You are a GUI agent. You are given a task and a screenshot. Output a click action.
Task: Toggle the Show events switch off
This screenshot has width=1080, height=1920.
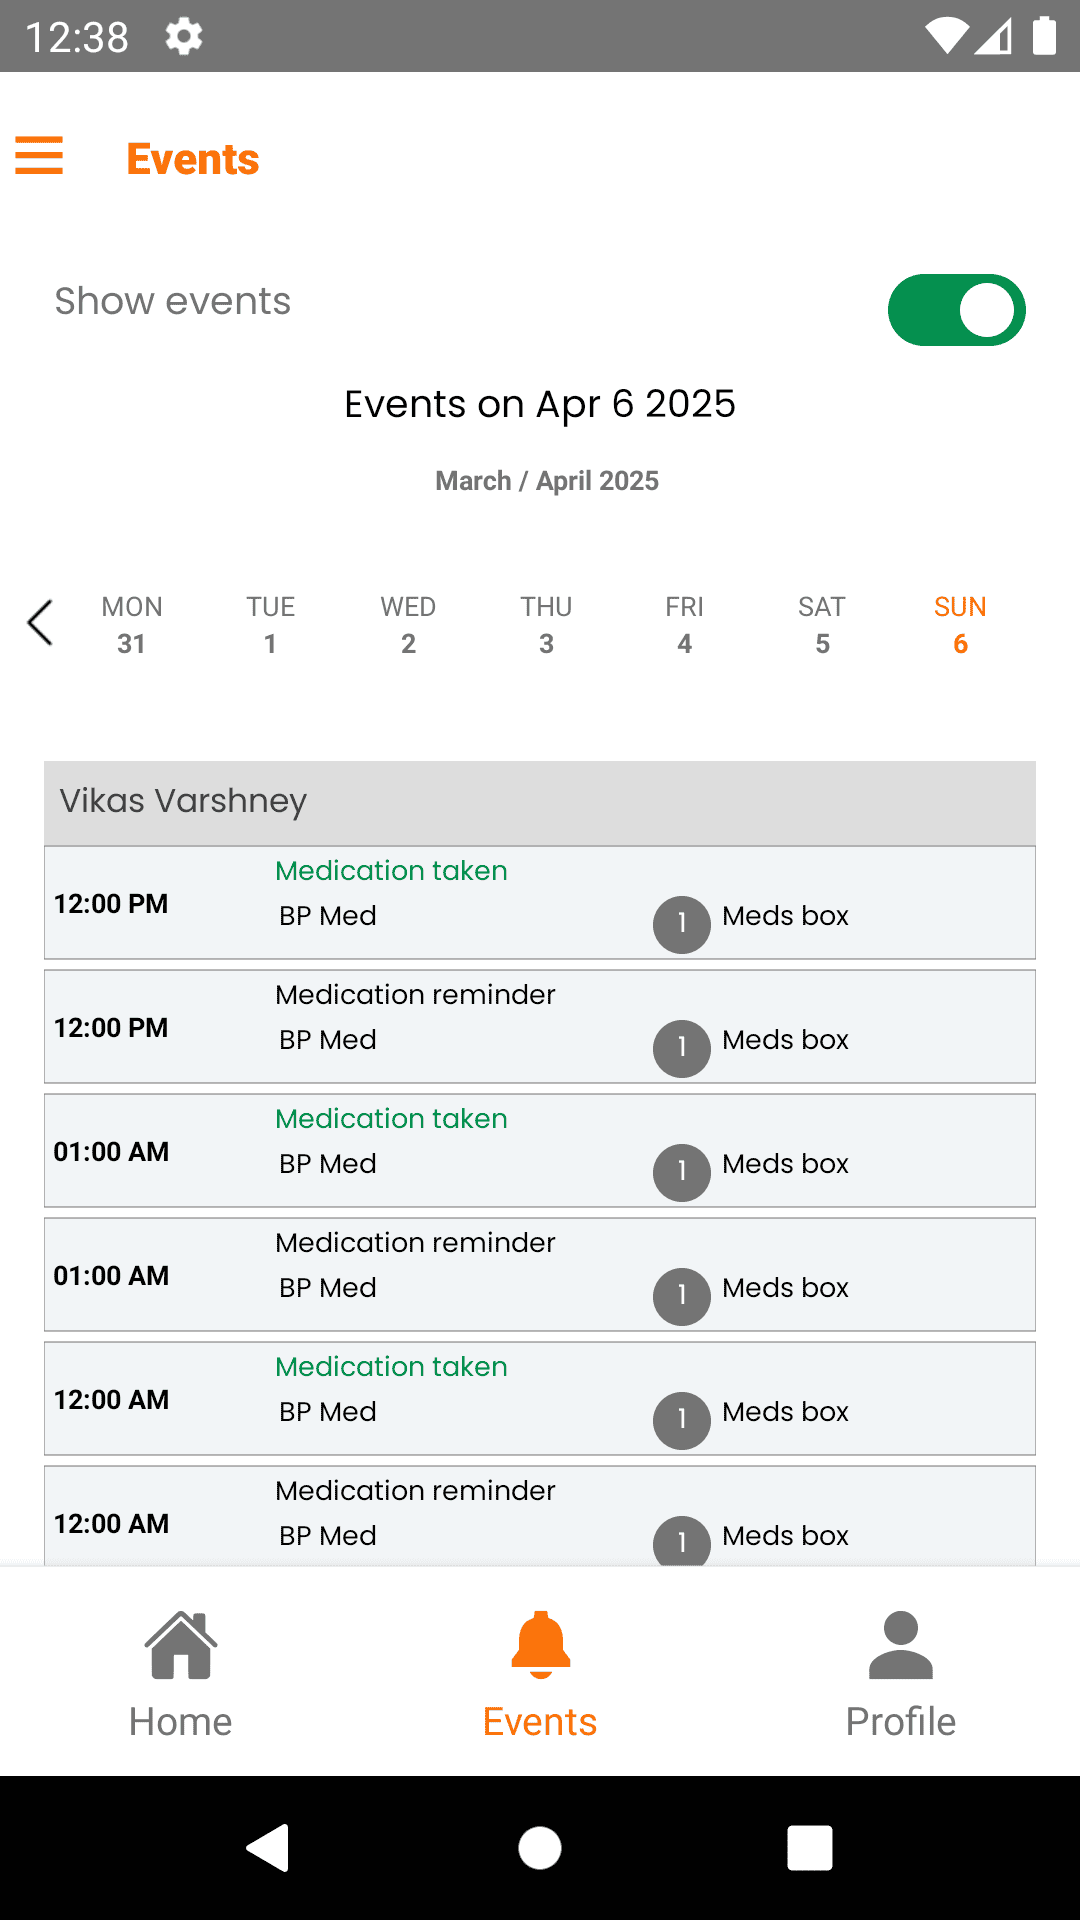[x=956, y=310]
